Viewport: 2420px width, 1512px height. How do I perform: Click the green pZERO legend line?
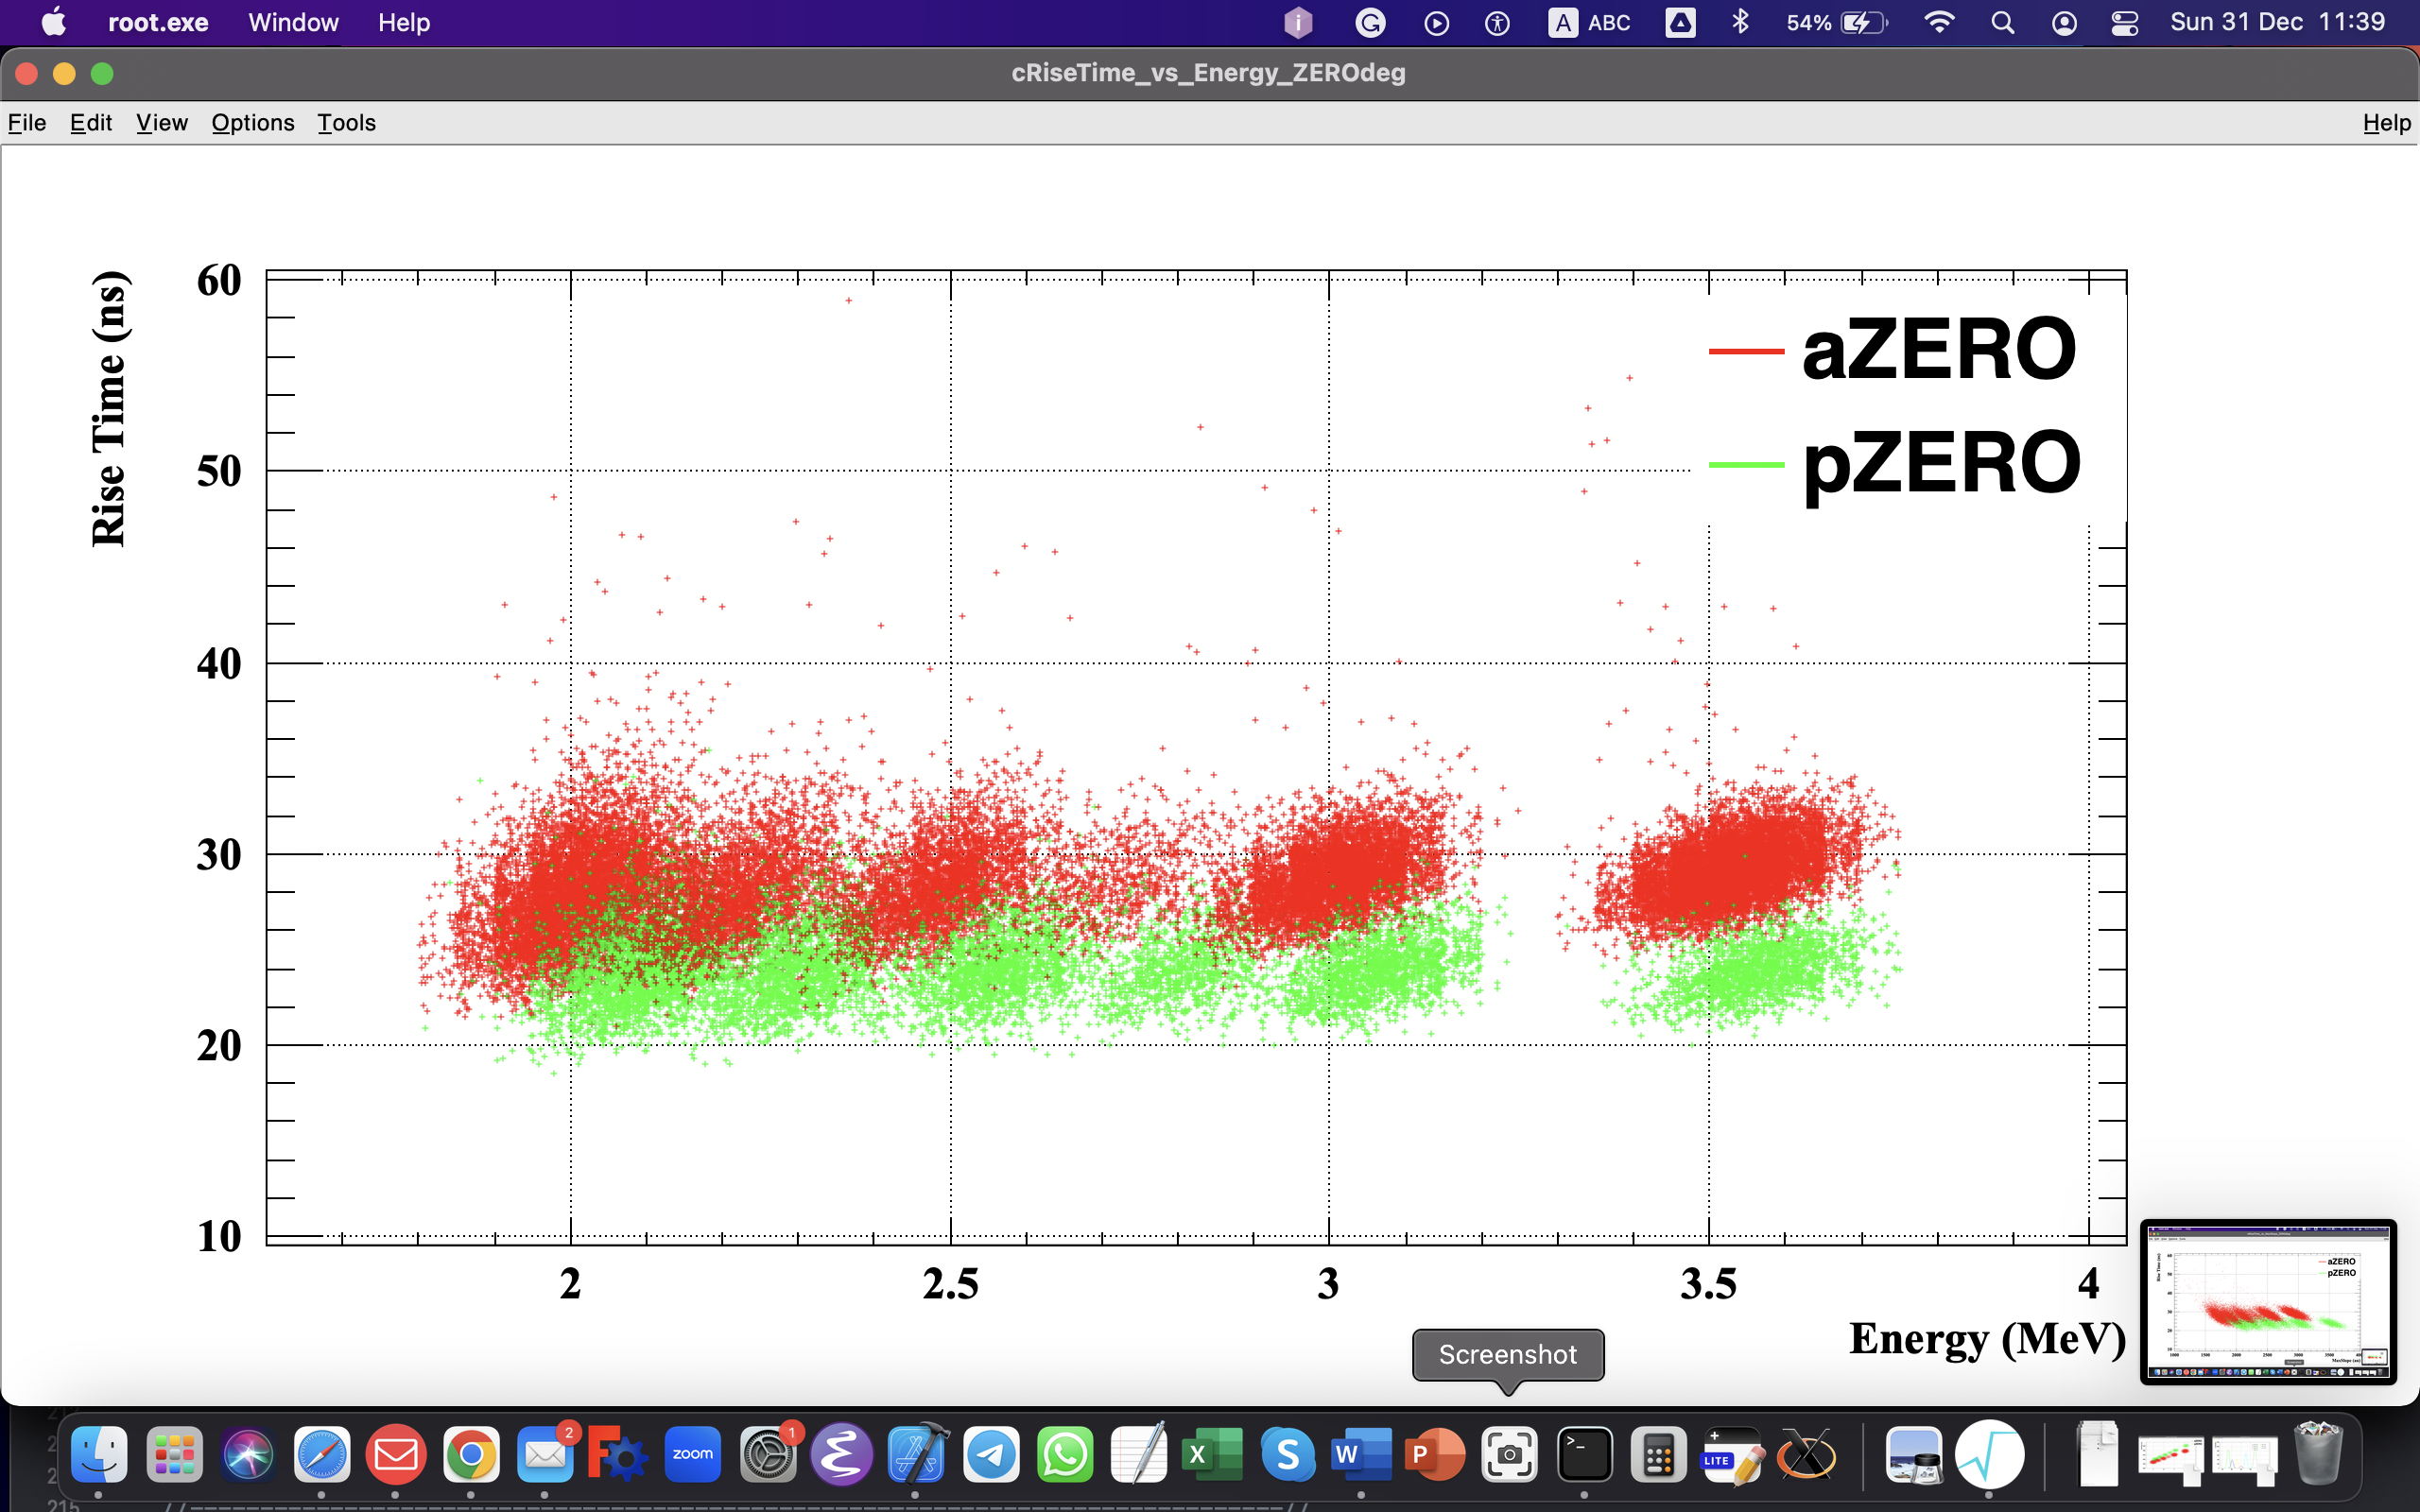point(1746,465)
